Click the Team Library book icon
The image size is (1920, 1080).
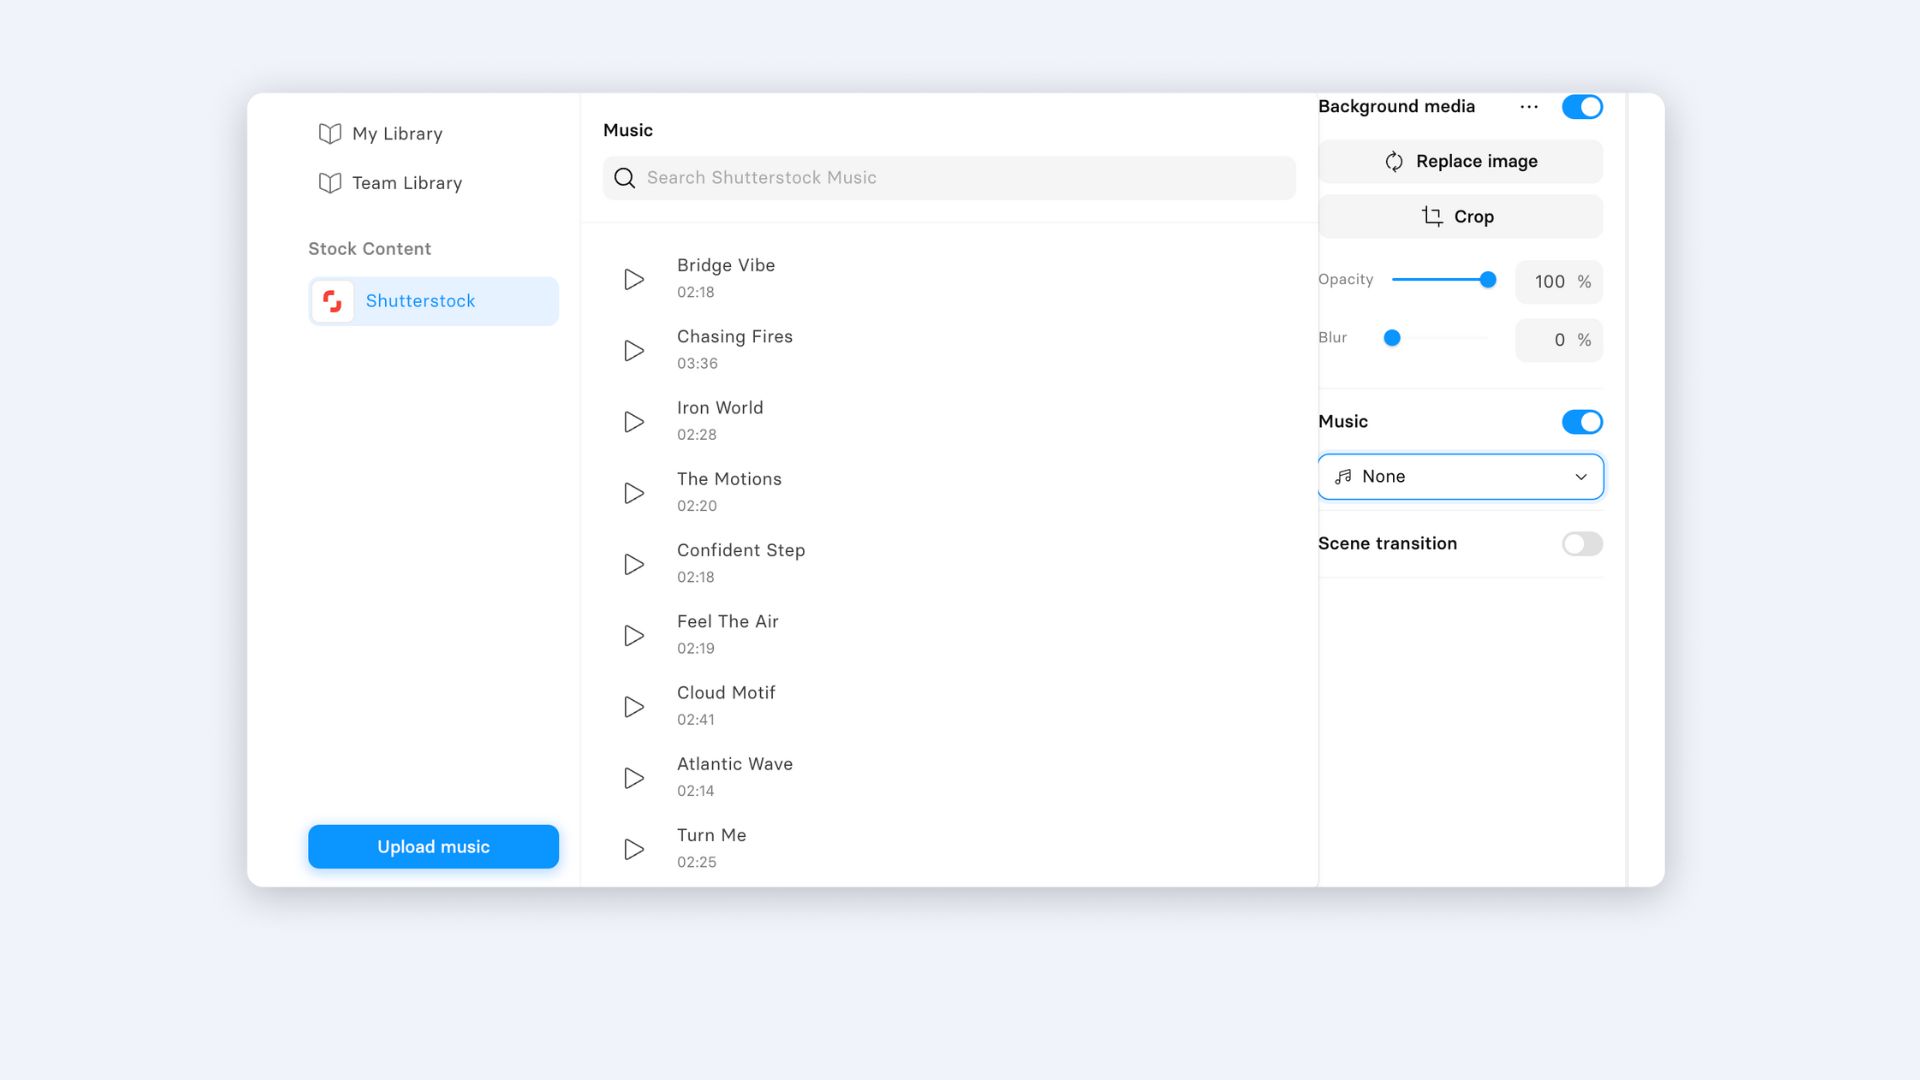click(x=329, y=183)
